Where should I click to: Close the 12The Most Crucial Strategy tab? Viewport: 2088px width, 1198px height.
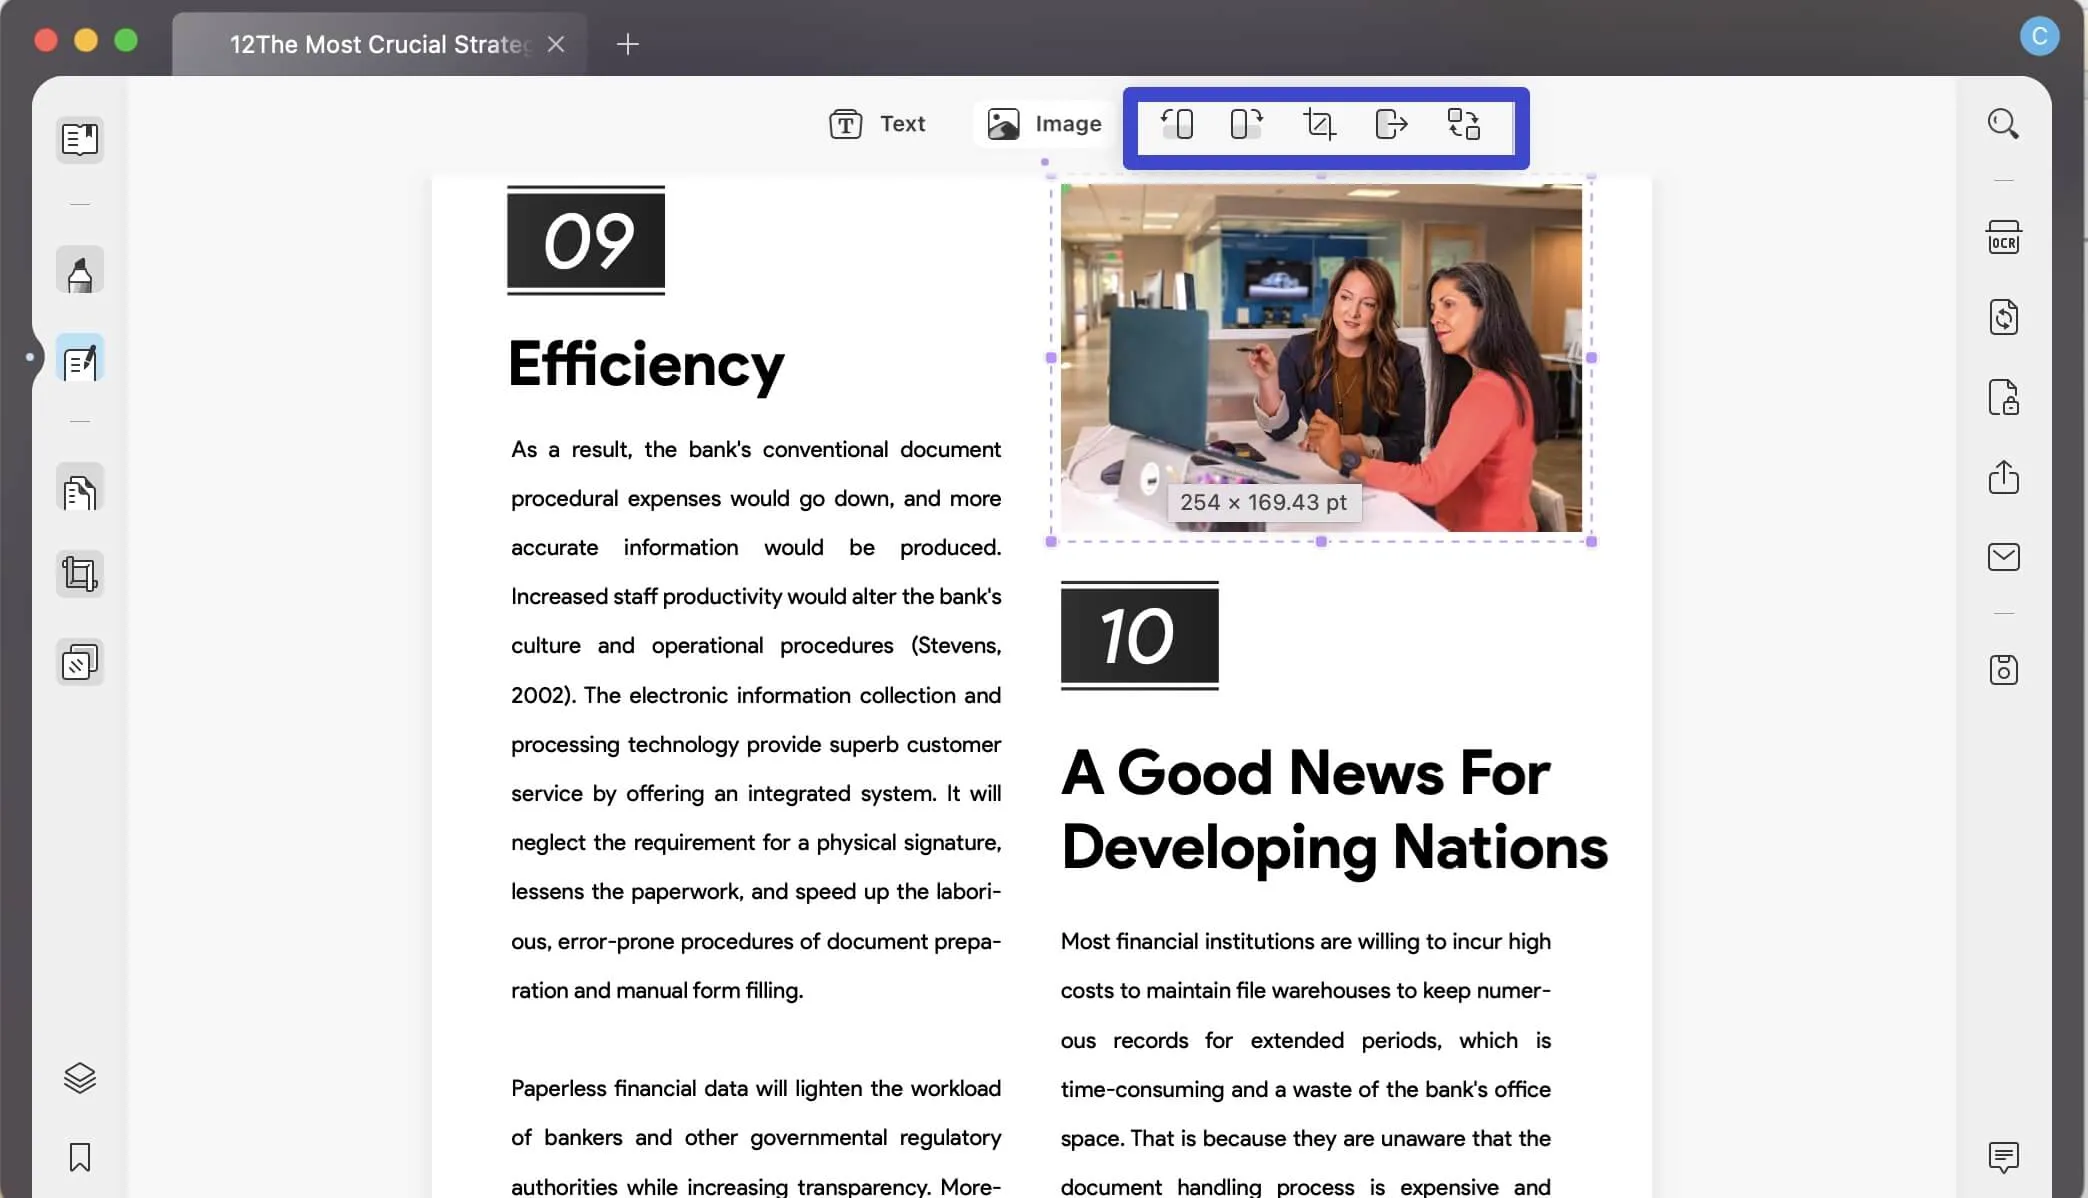pyautogui.click(x=556, y=44)
